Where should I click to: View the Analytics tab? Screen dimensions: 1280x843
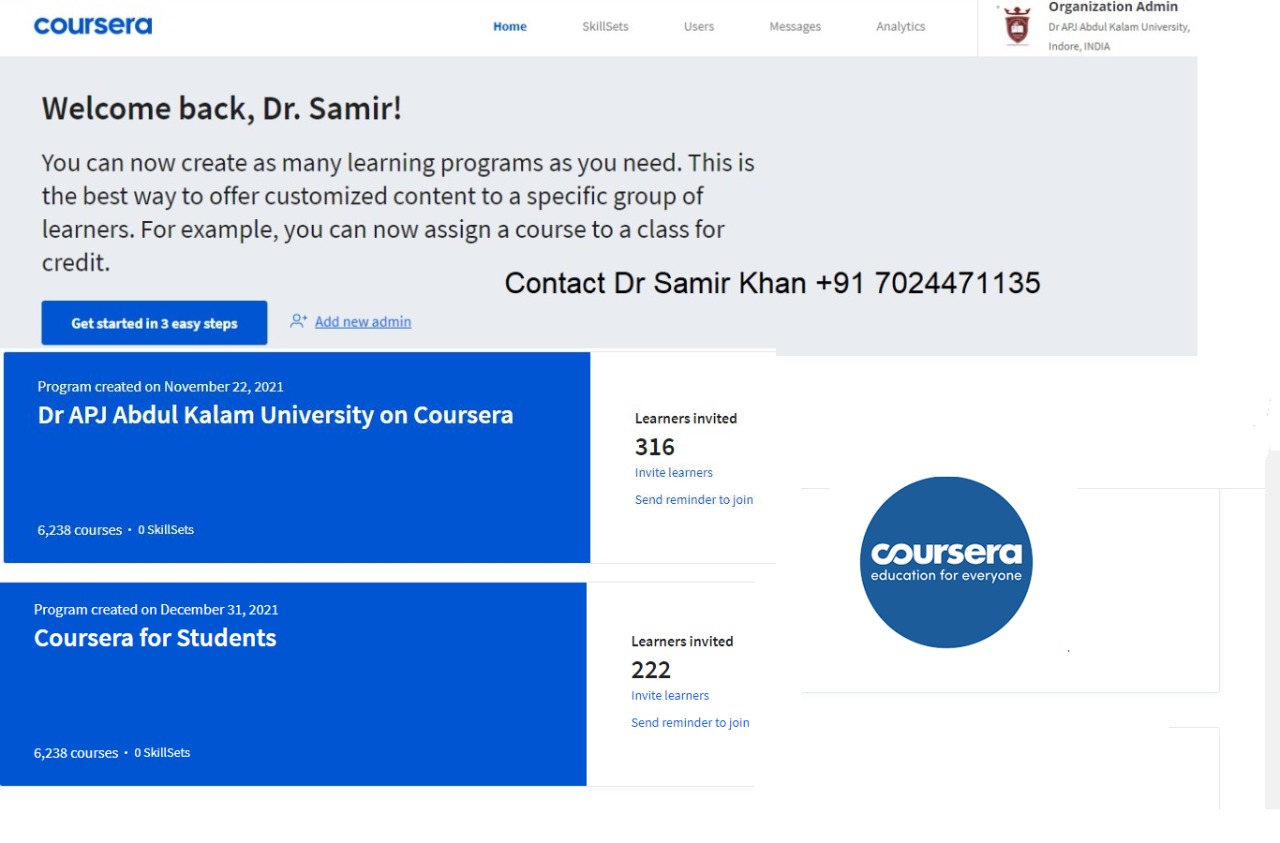point(901,27)
